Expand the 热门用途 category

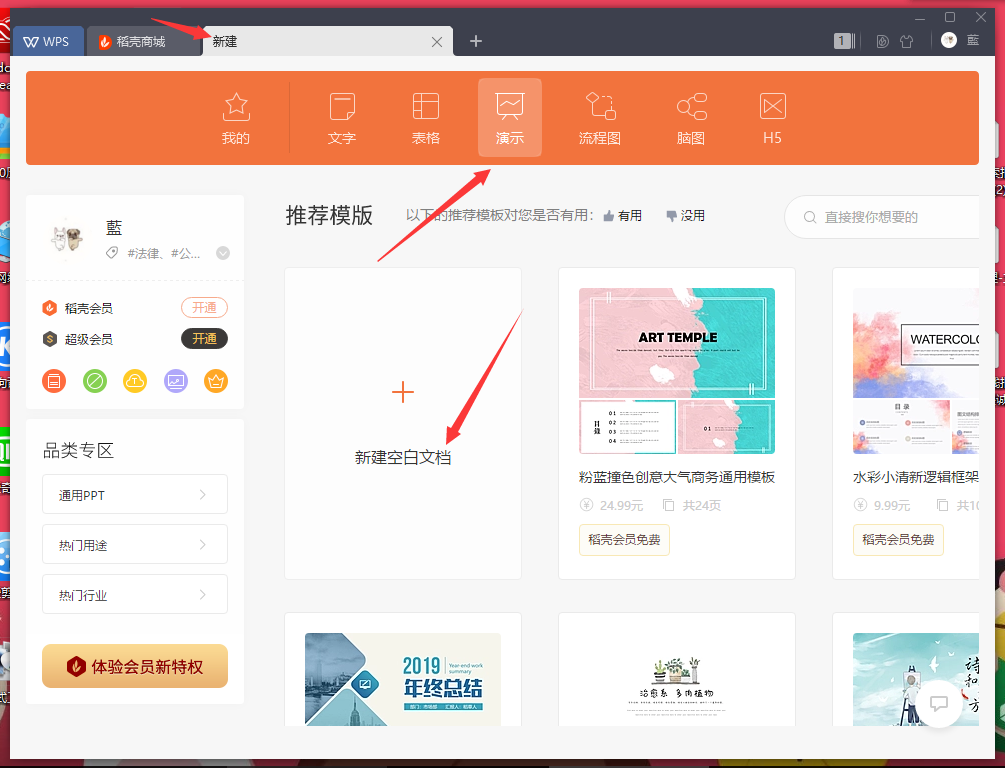click(x=135, y=544)
